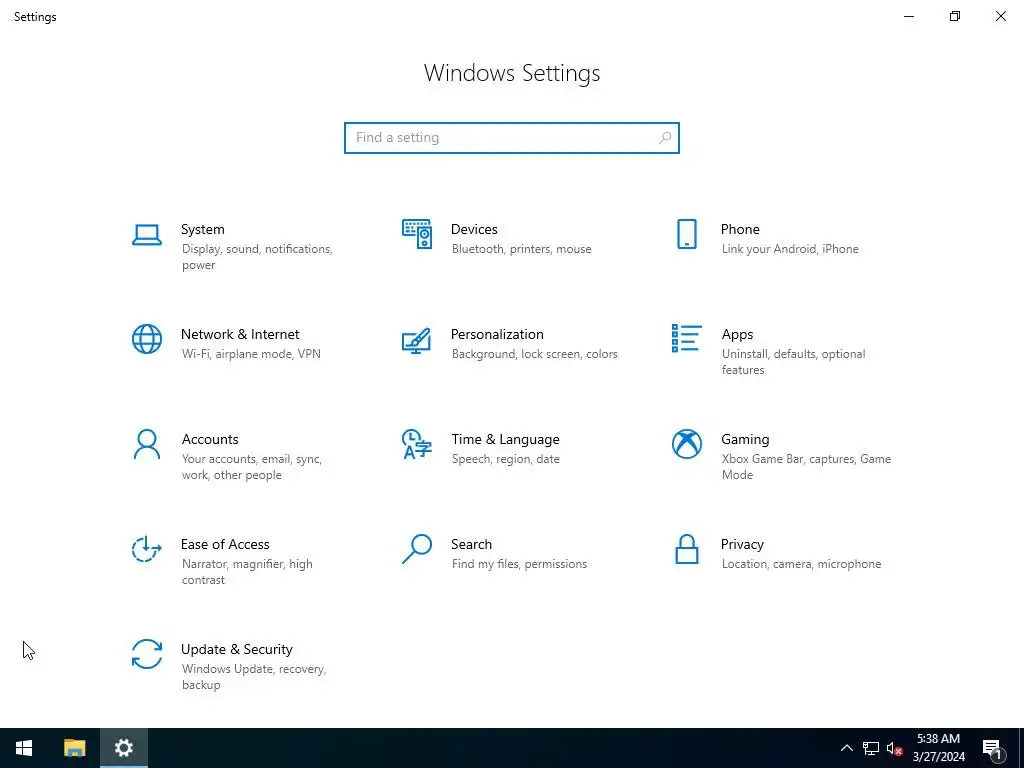Open the Apps list icon
1024x768 pixels.
coord(686,338)
